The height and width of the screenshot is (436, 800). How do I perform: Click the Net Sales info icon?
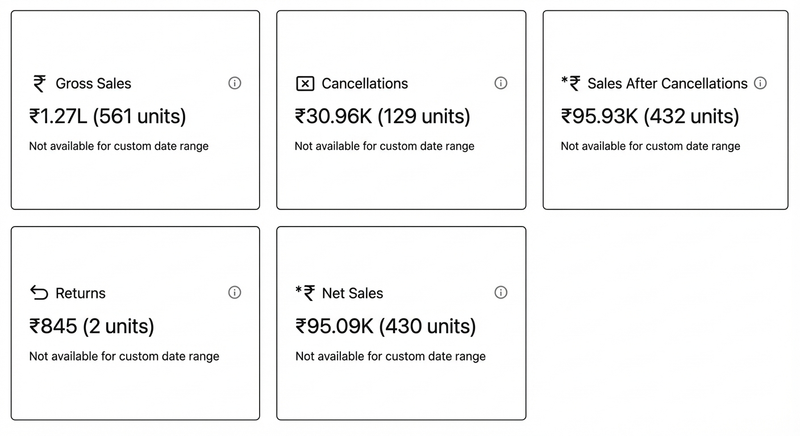(501, 293)
